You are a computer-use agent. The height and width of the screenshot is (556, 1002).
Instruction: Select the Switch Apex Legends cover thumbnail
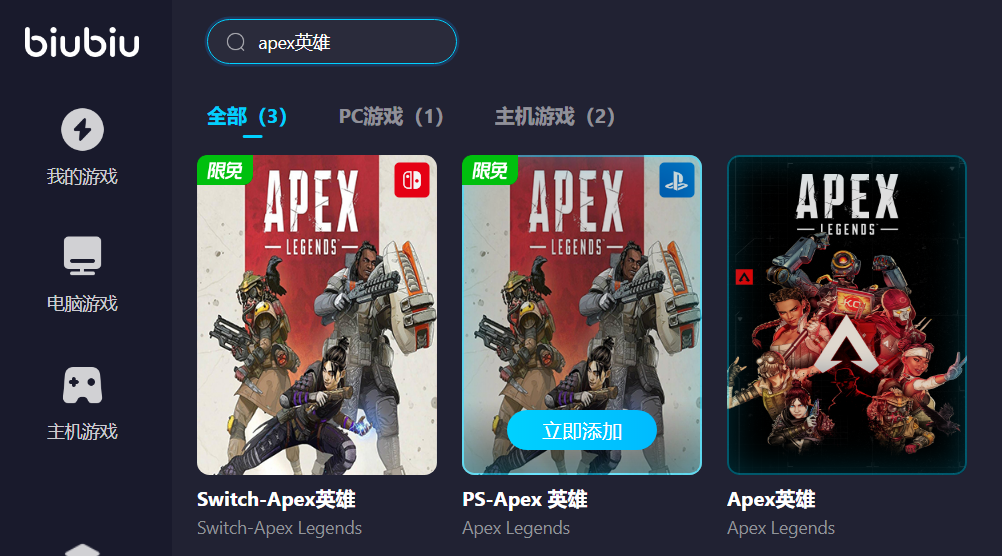[317, 315]
